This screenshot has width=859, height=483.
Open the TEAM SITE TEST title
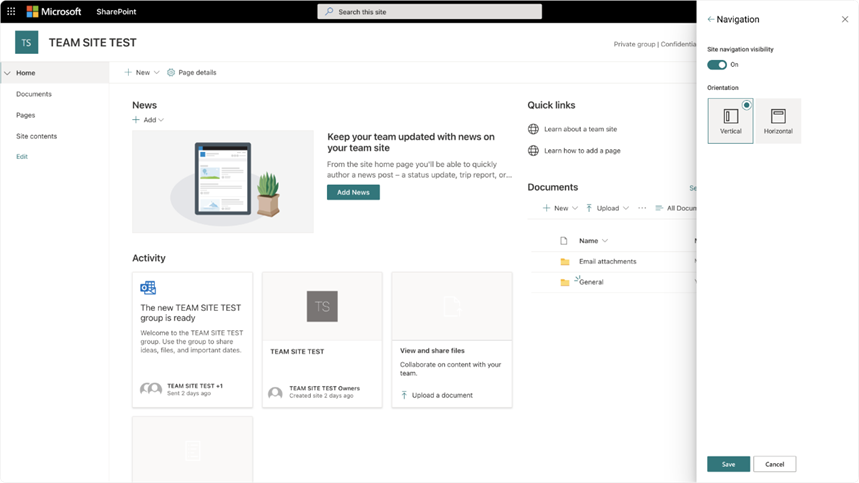[x=93, y=43]
